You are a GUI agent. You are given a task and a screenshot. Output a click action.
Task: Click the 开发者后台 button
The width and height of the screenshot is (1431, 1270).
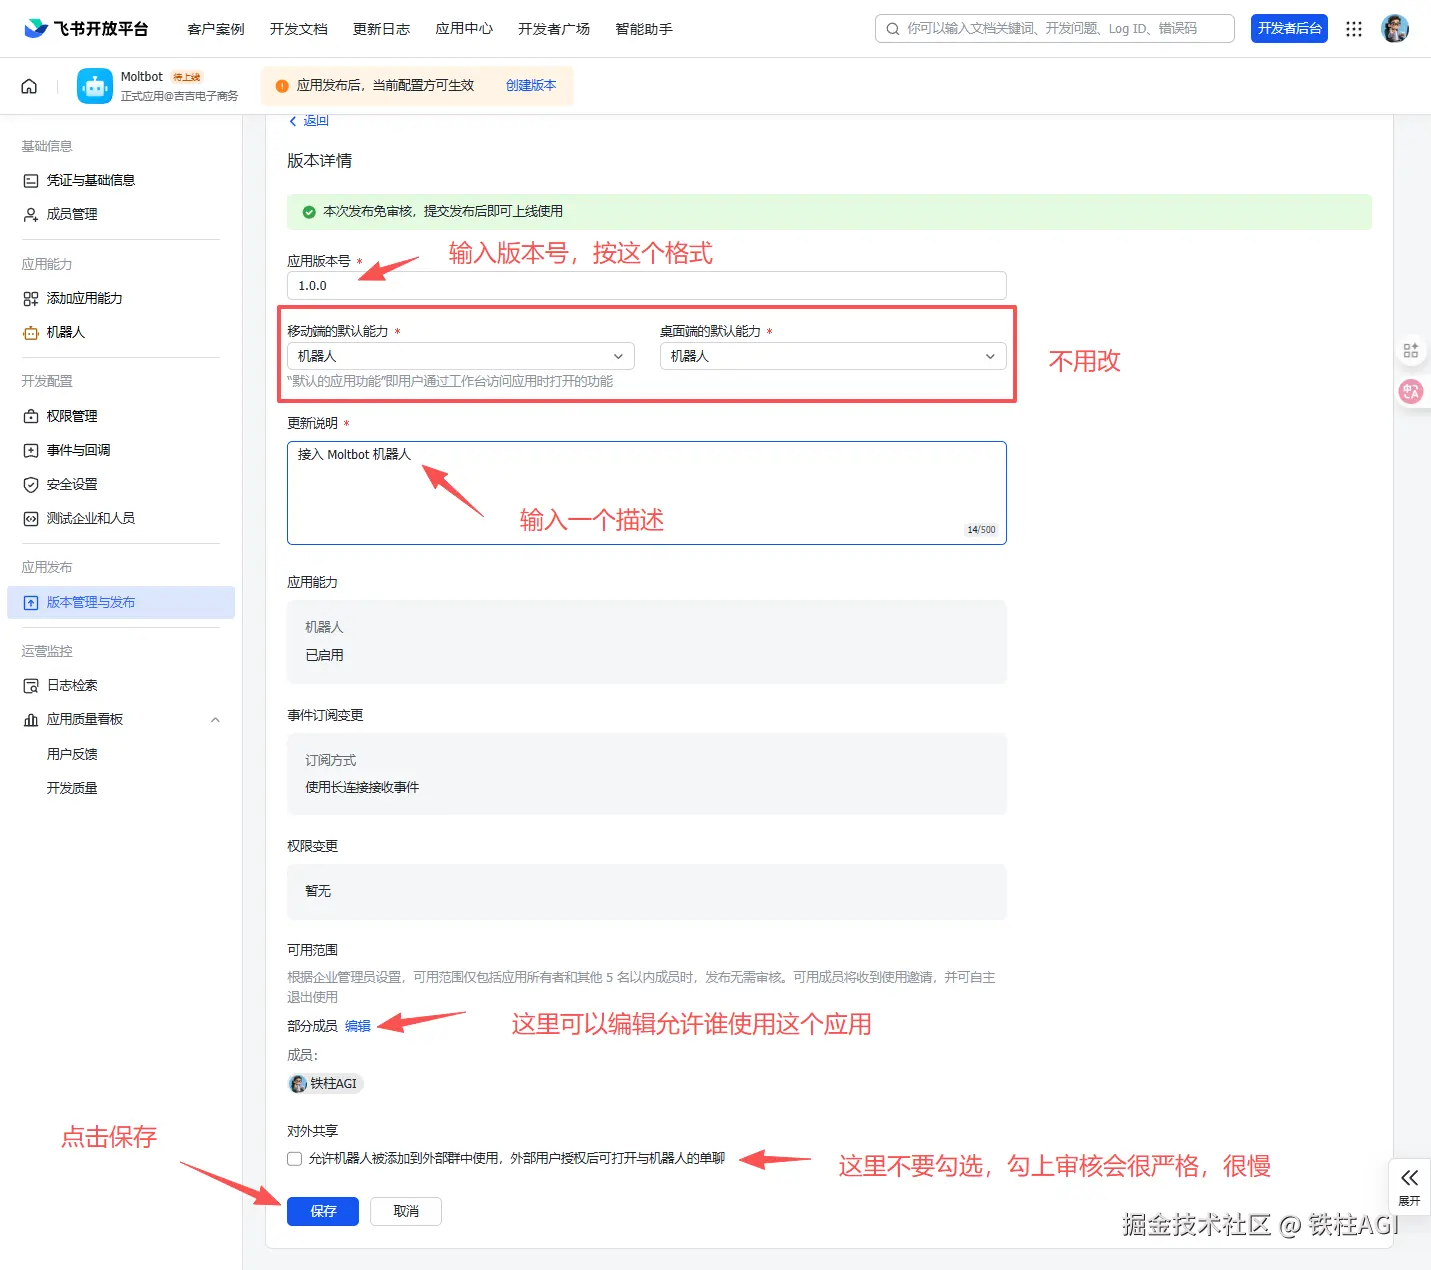point(1289,28)
